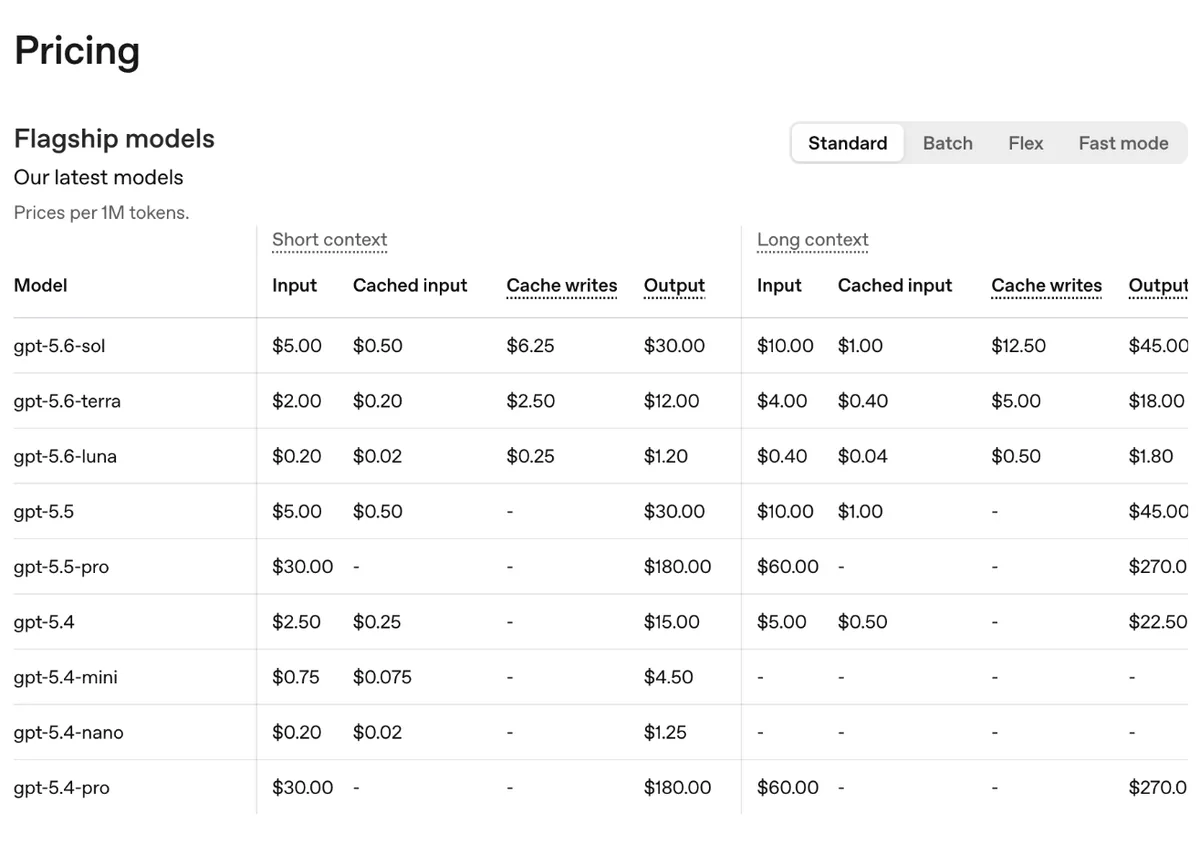Click the $4.50 output price for gpt-5.4-mini
Image resolution: width=1200 pixels, height=843 pixels.
point(669,678)
